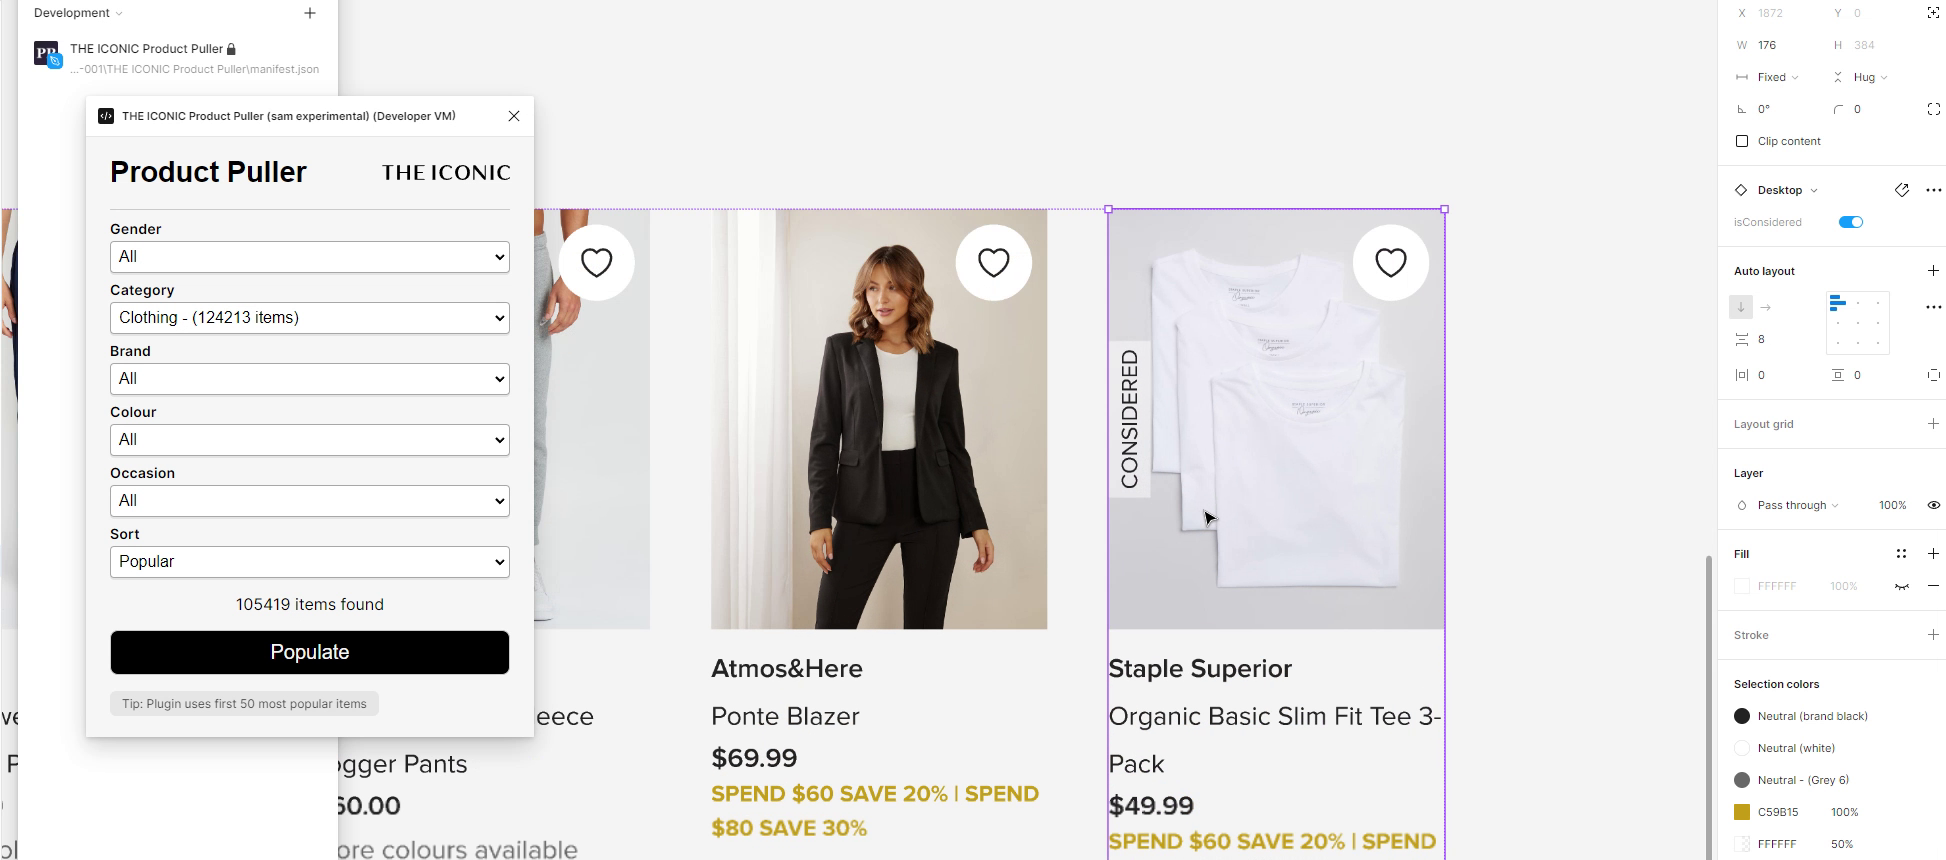Click the constrain proportions icon near width field
Image resolution: width=1946 pixels, height=860 pixels.
coord(1934,13)
